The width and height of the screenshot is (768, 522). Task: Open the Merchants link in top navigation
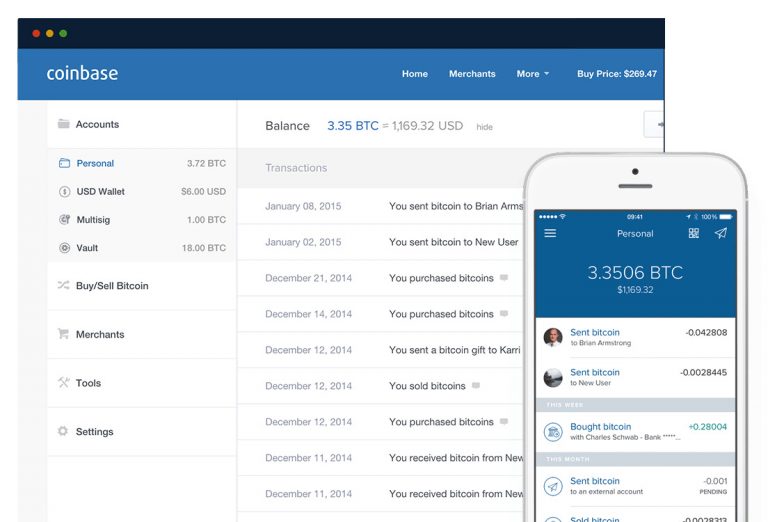point(472,74)
